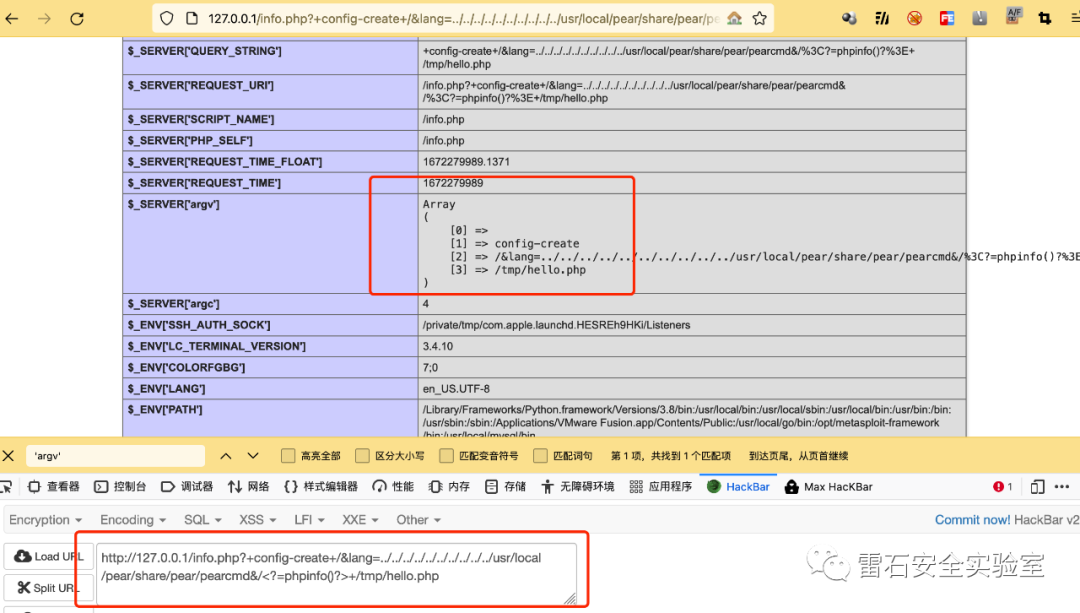Toggle the devtools dock layout icon

tap(1037, 487)
